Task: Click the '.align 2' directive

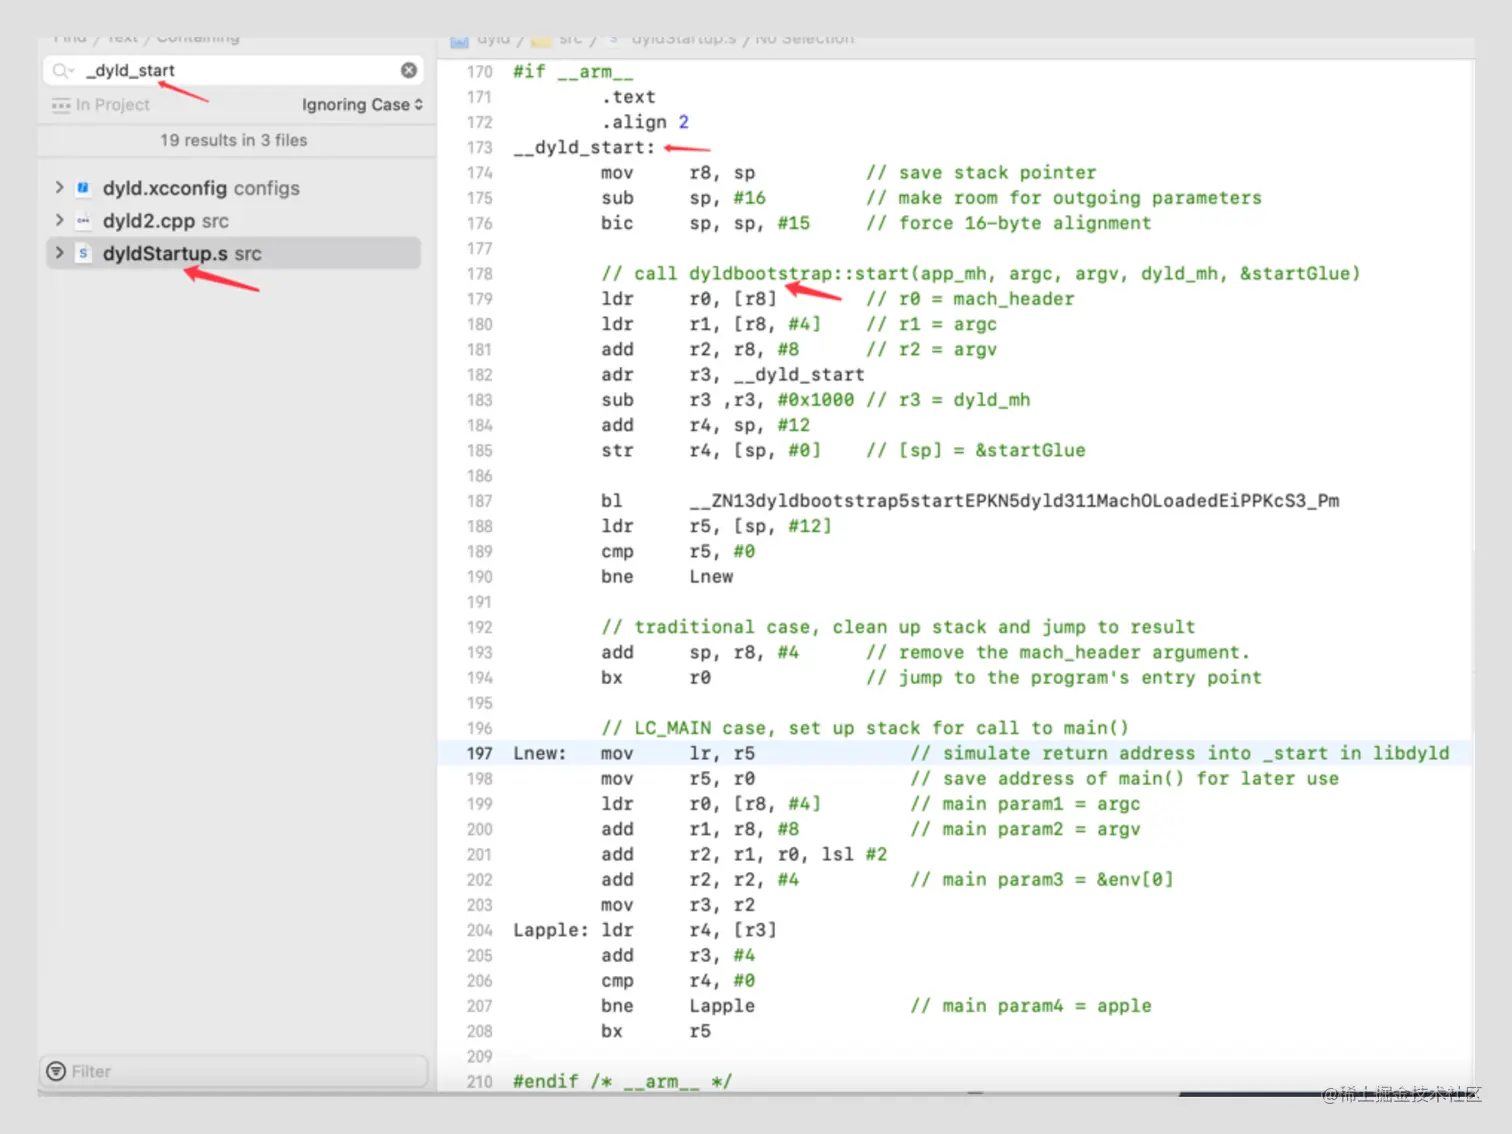Action: coord(645,122)
